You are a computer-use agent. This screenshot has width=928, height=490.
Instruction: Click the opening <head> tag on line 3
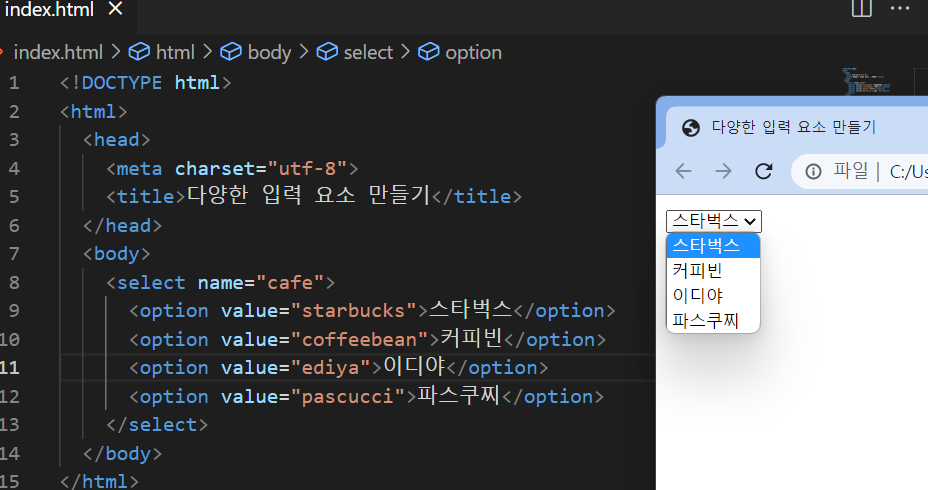coord(116,140)
